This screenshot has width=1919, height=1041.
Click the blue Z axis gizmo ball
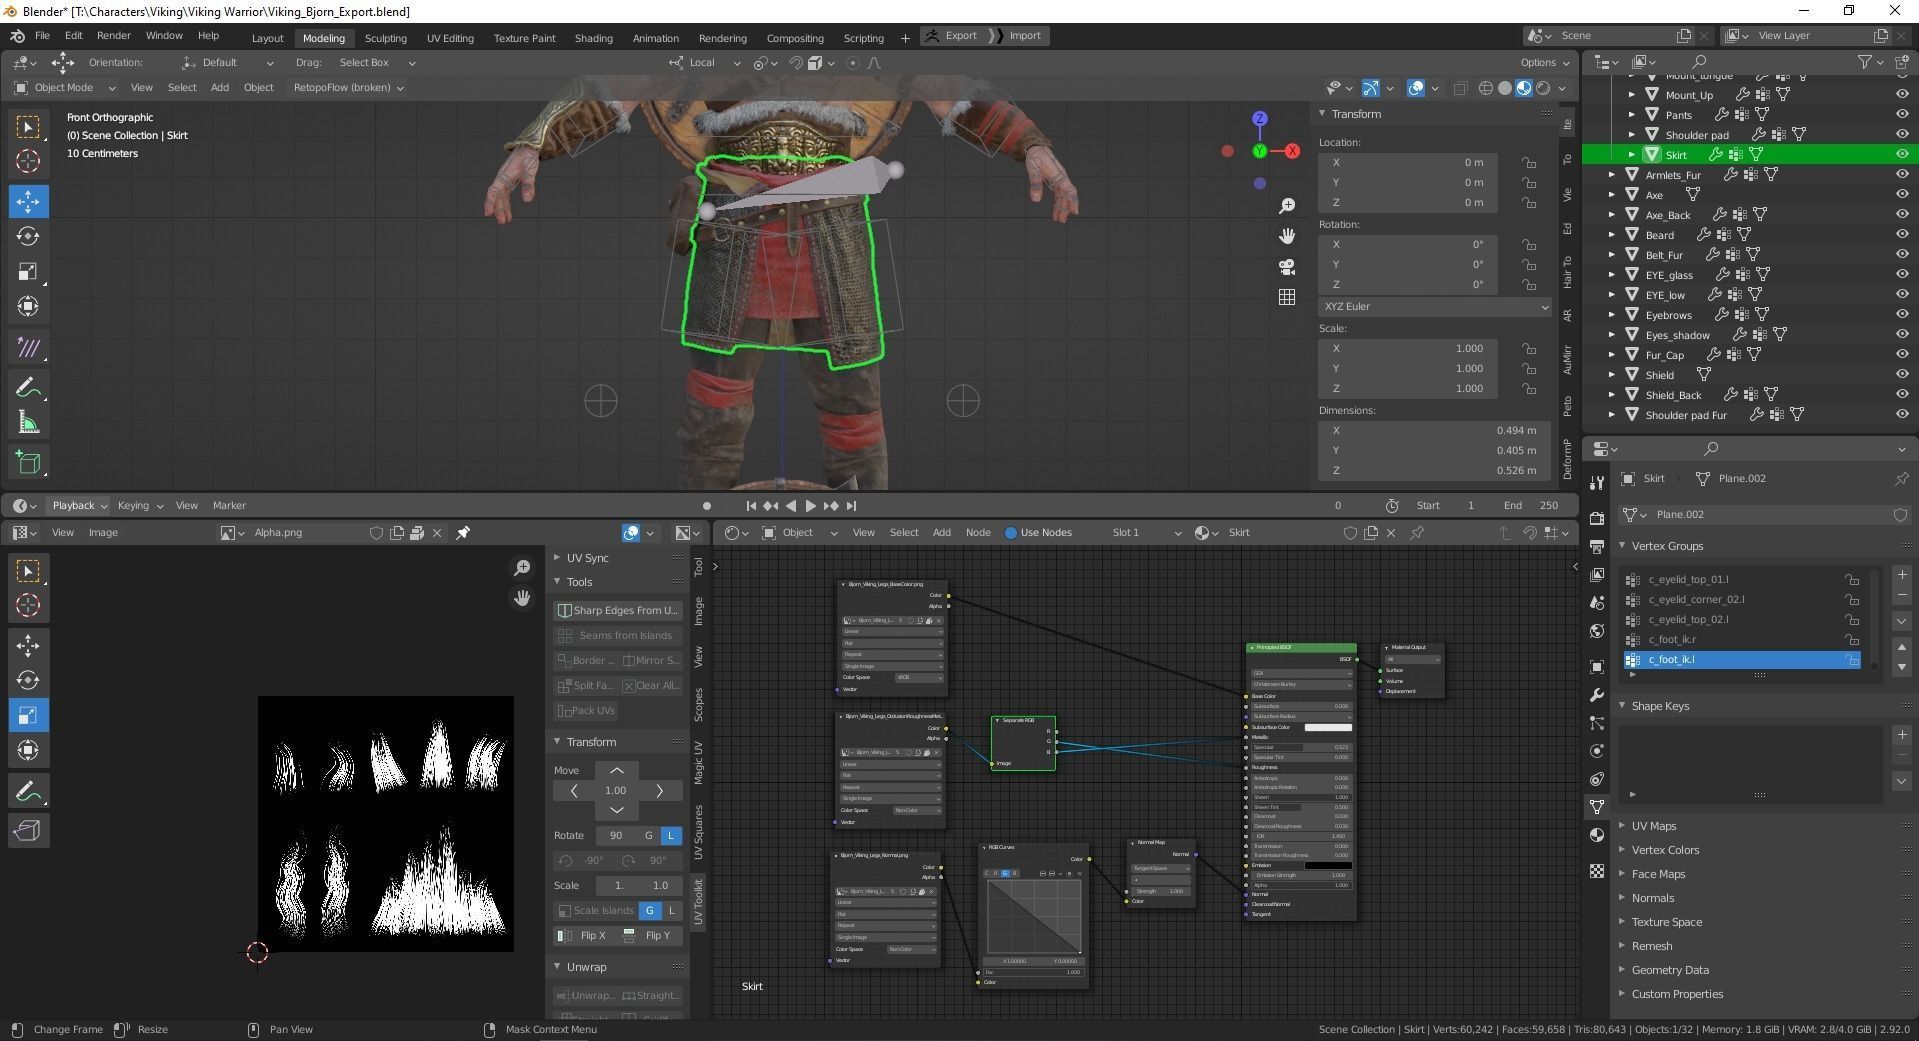1260,119
